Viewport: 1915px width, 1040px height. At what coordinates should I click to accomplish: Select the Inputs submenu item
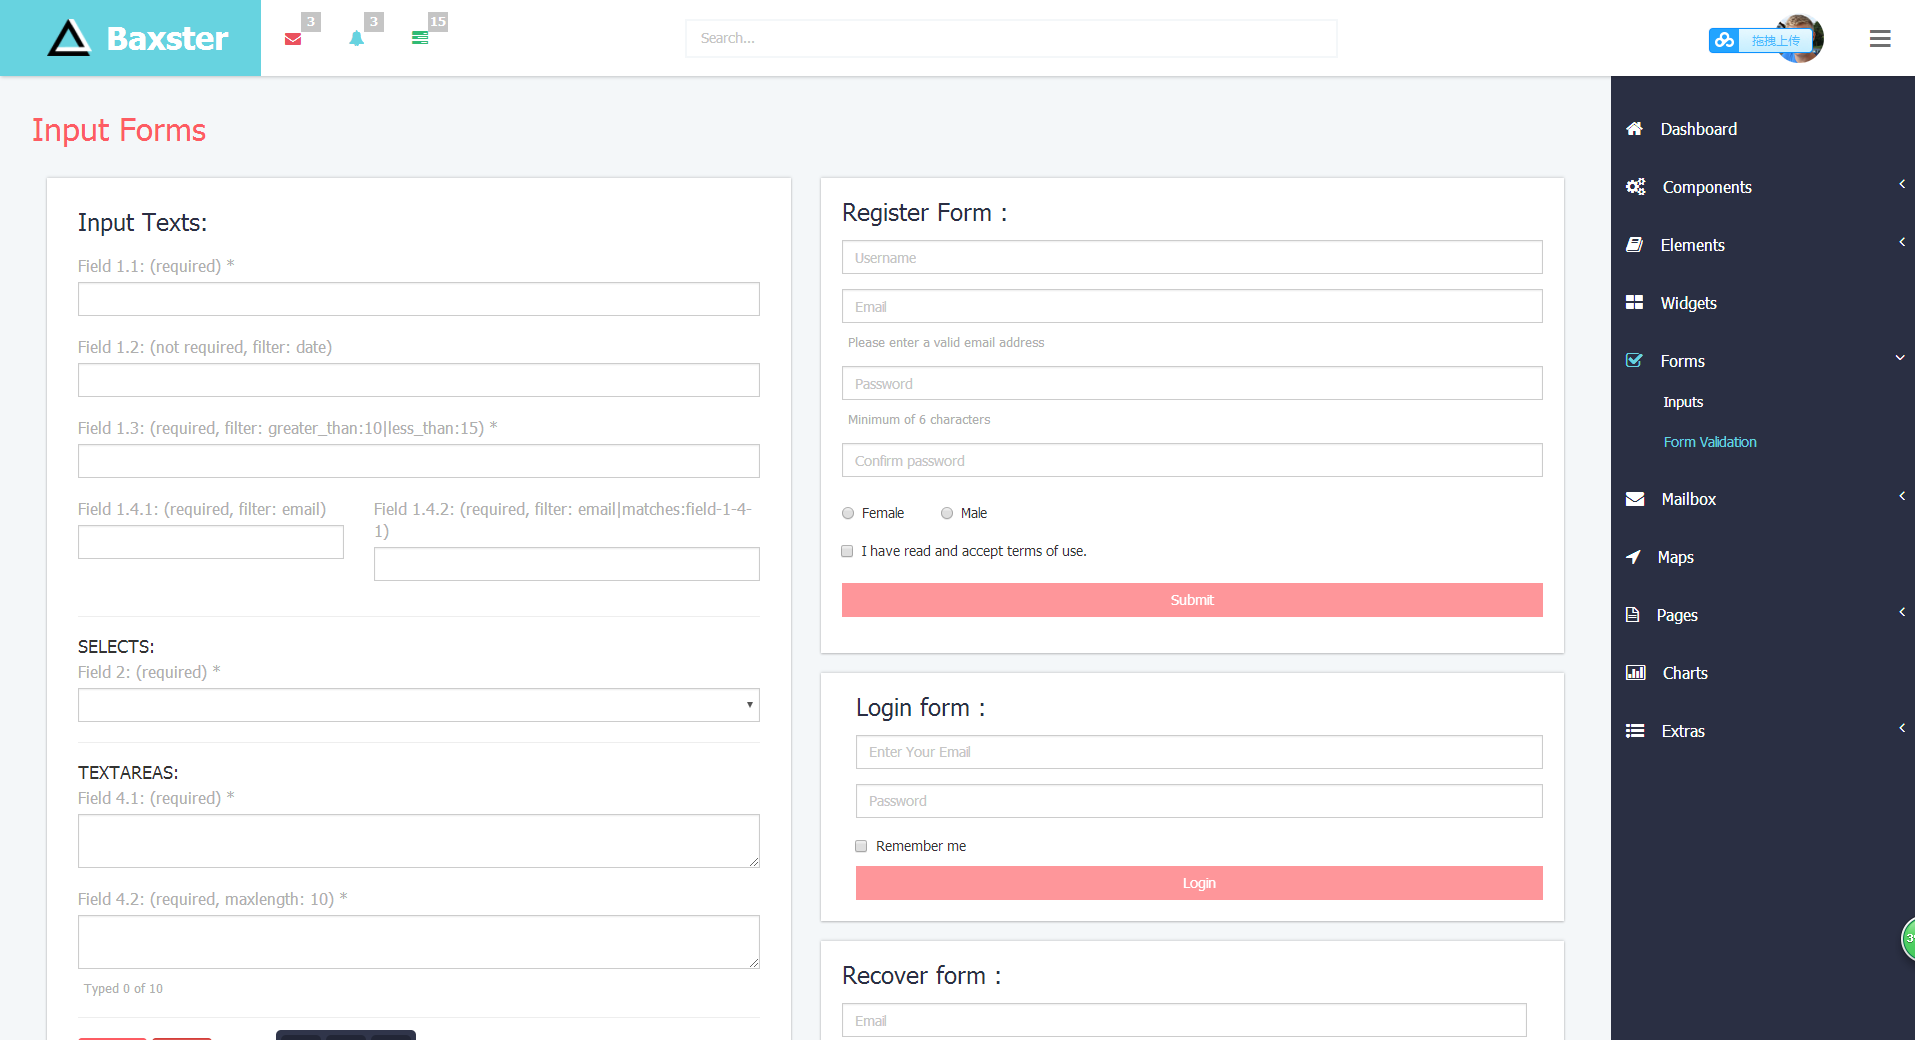pos(1683,402)
